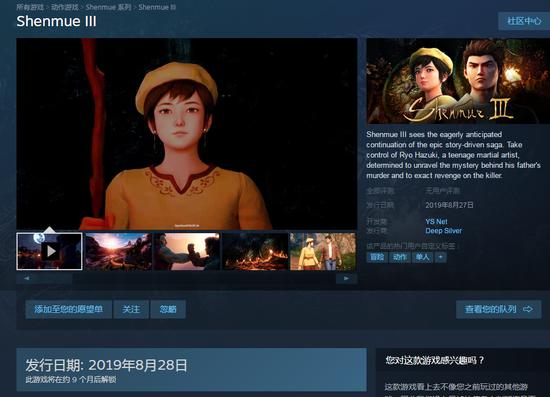550x397 pixels.
Task: Open the Shenmue 系列 breadcrumb link
Action: tap(108, 7)
